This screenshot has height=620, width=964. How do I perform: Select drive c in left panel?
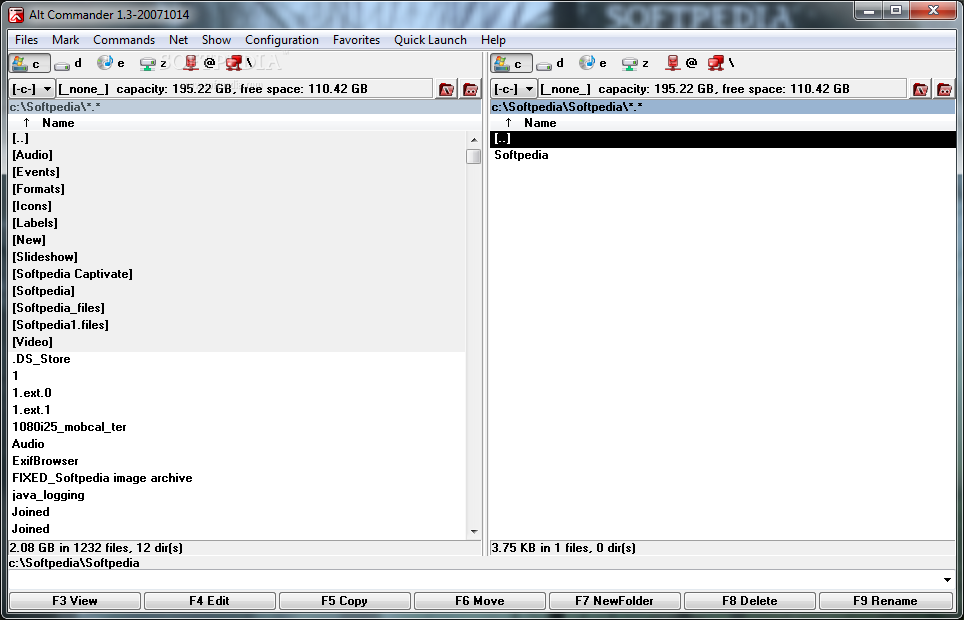(30, 63)
